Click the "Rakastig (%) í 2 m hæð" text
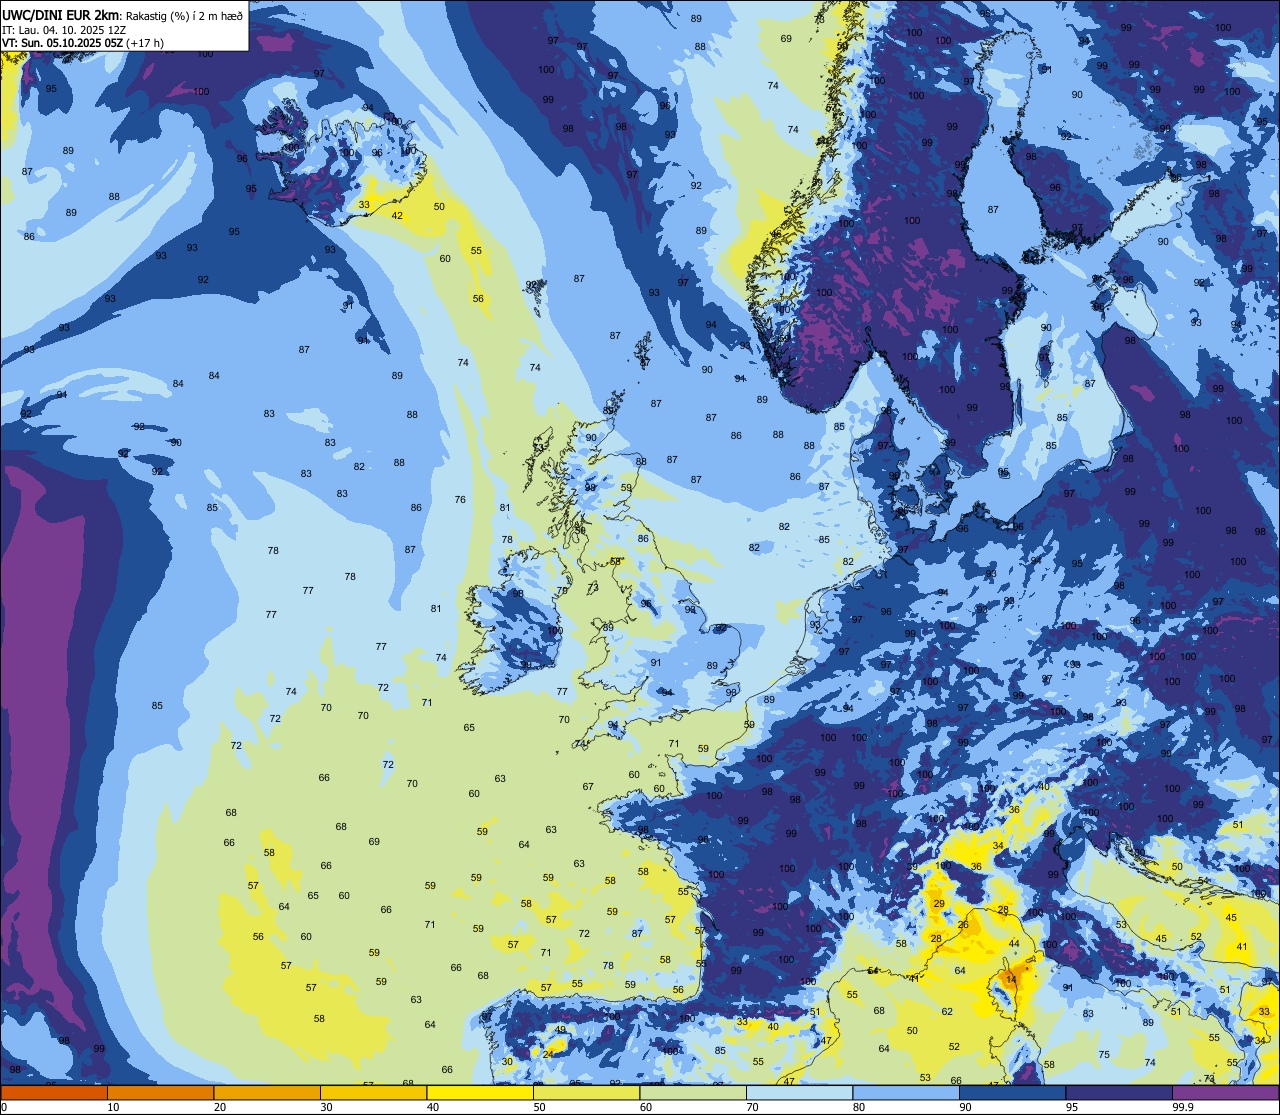Screen dimensions: 1280x1115 pyautogui.click(x=183, y=15)
